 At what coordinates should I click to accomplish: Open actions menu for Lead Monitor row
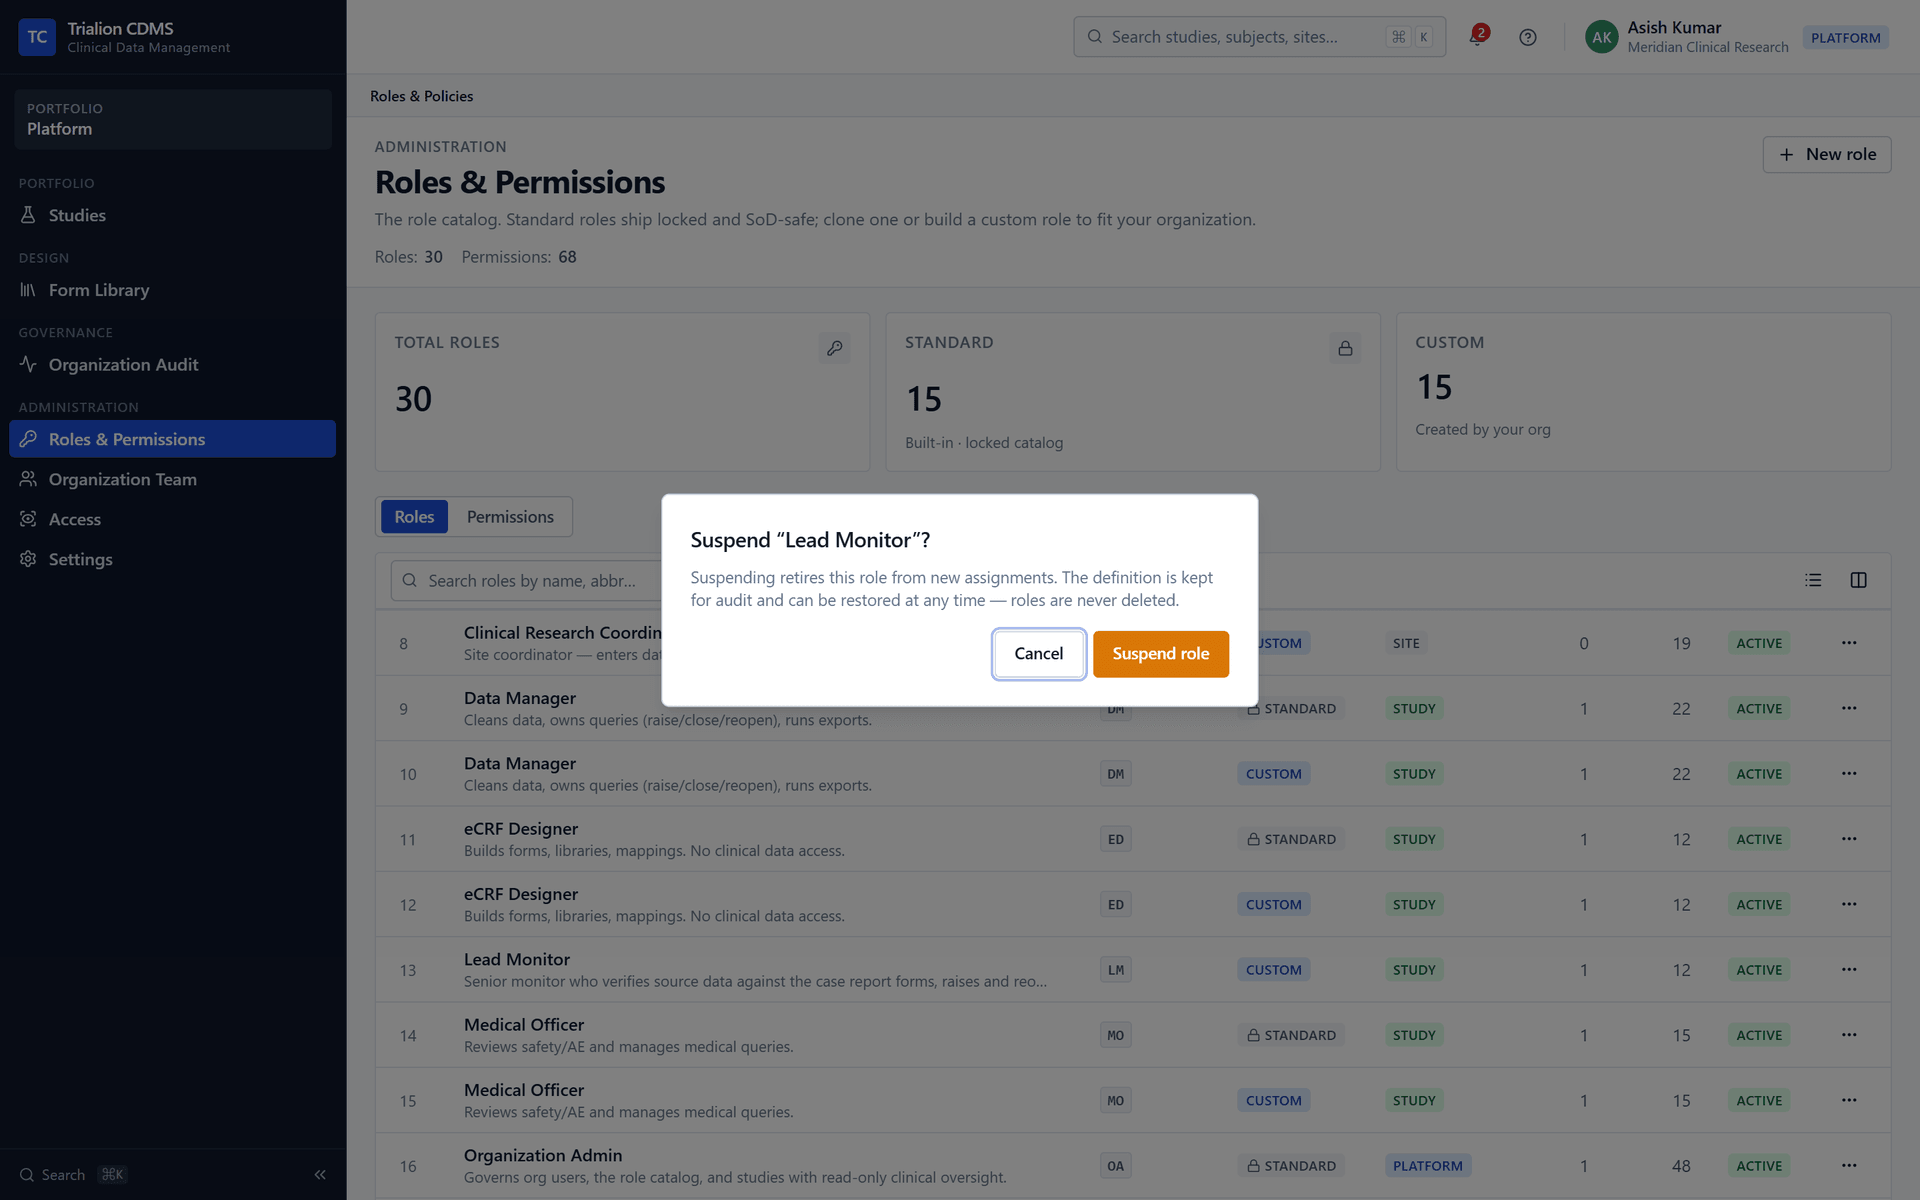tap(1849, 969)
